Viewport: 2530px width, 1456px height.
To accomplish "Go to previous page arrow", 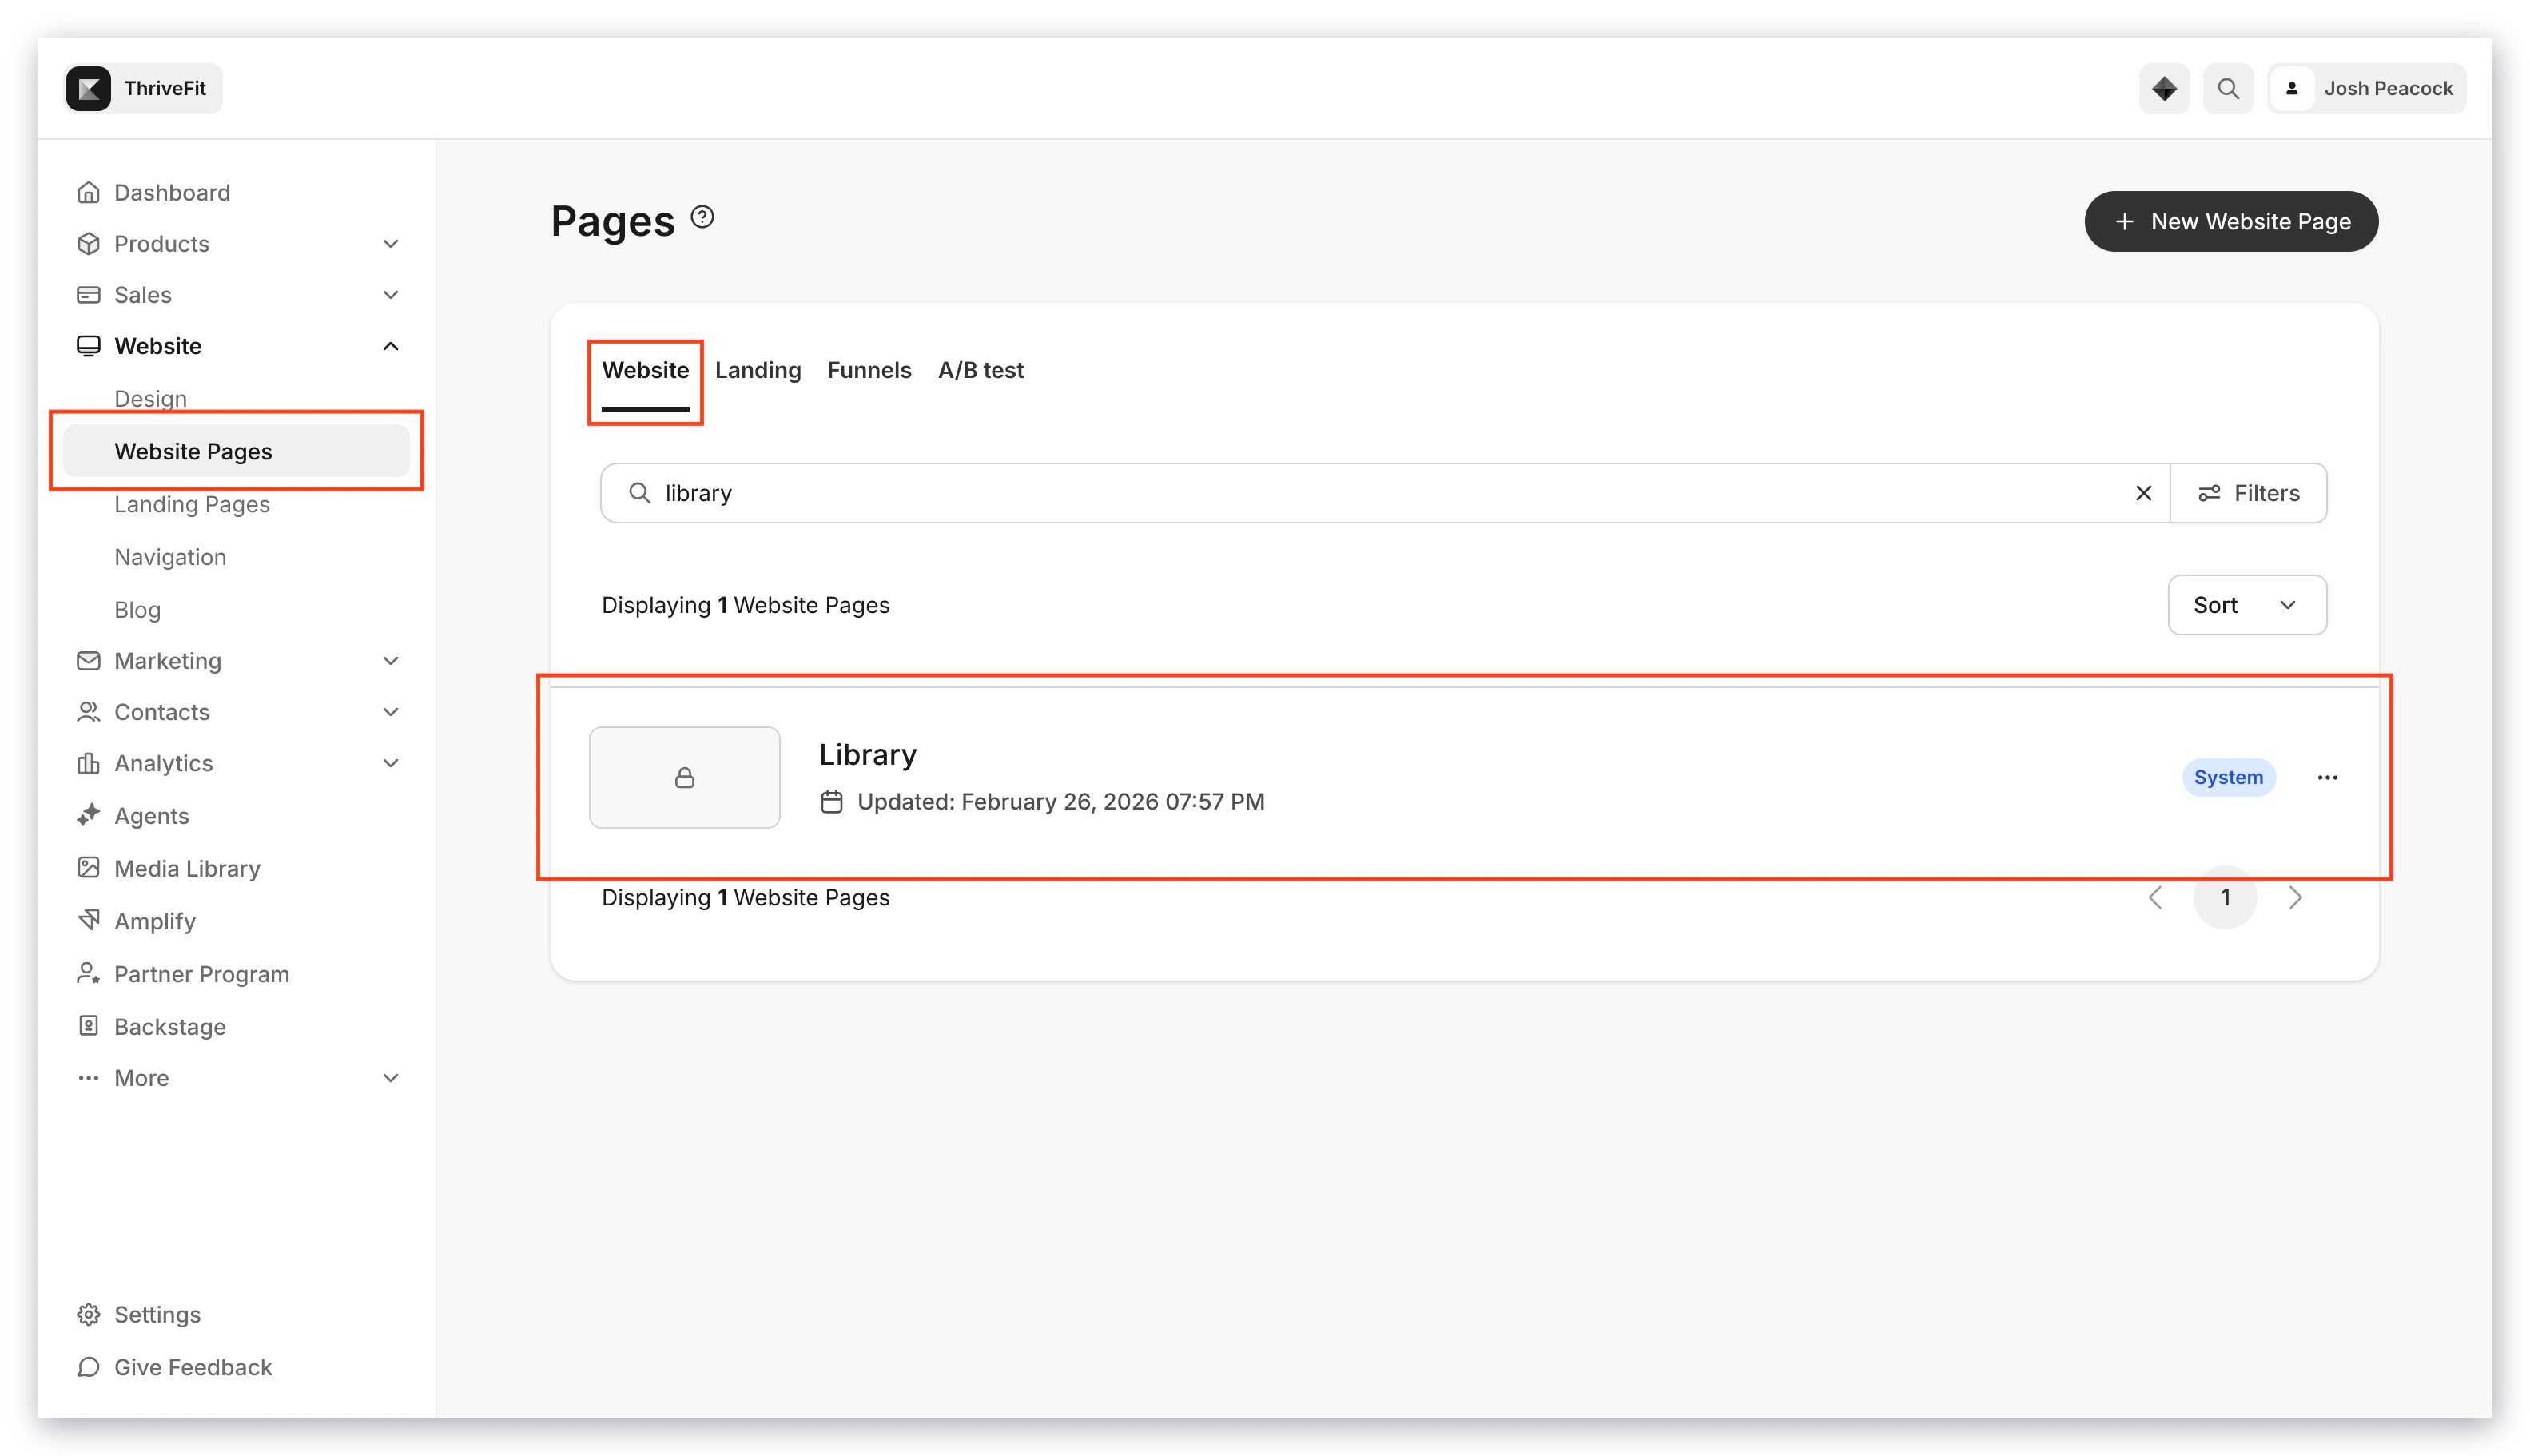I will 2155,898.
